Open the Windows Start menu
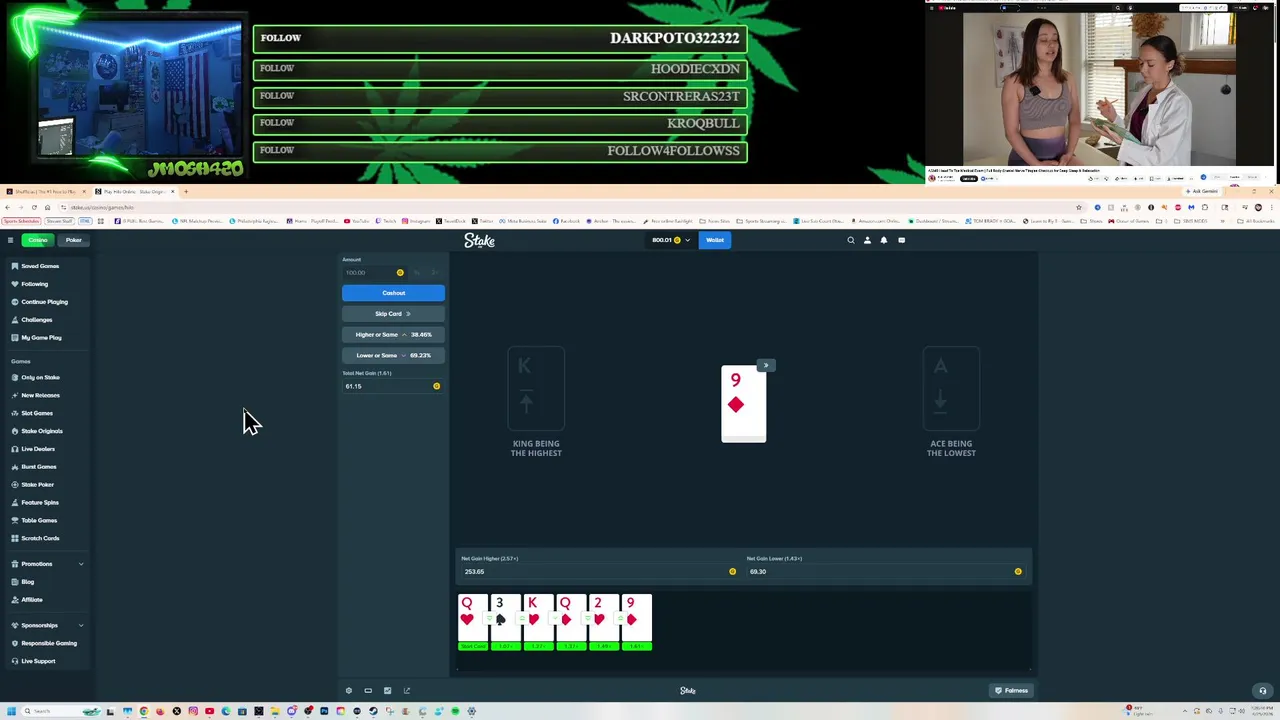This screenshot has width=1280, height=720. point(11,711)
